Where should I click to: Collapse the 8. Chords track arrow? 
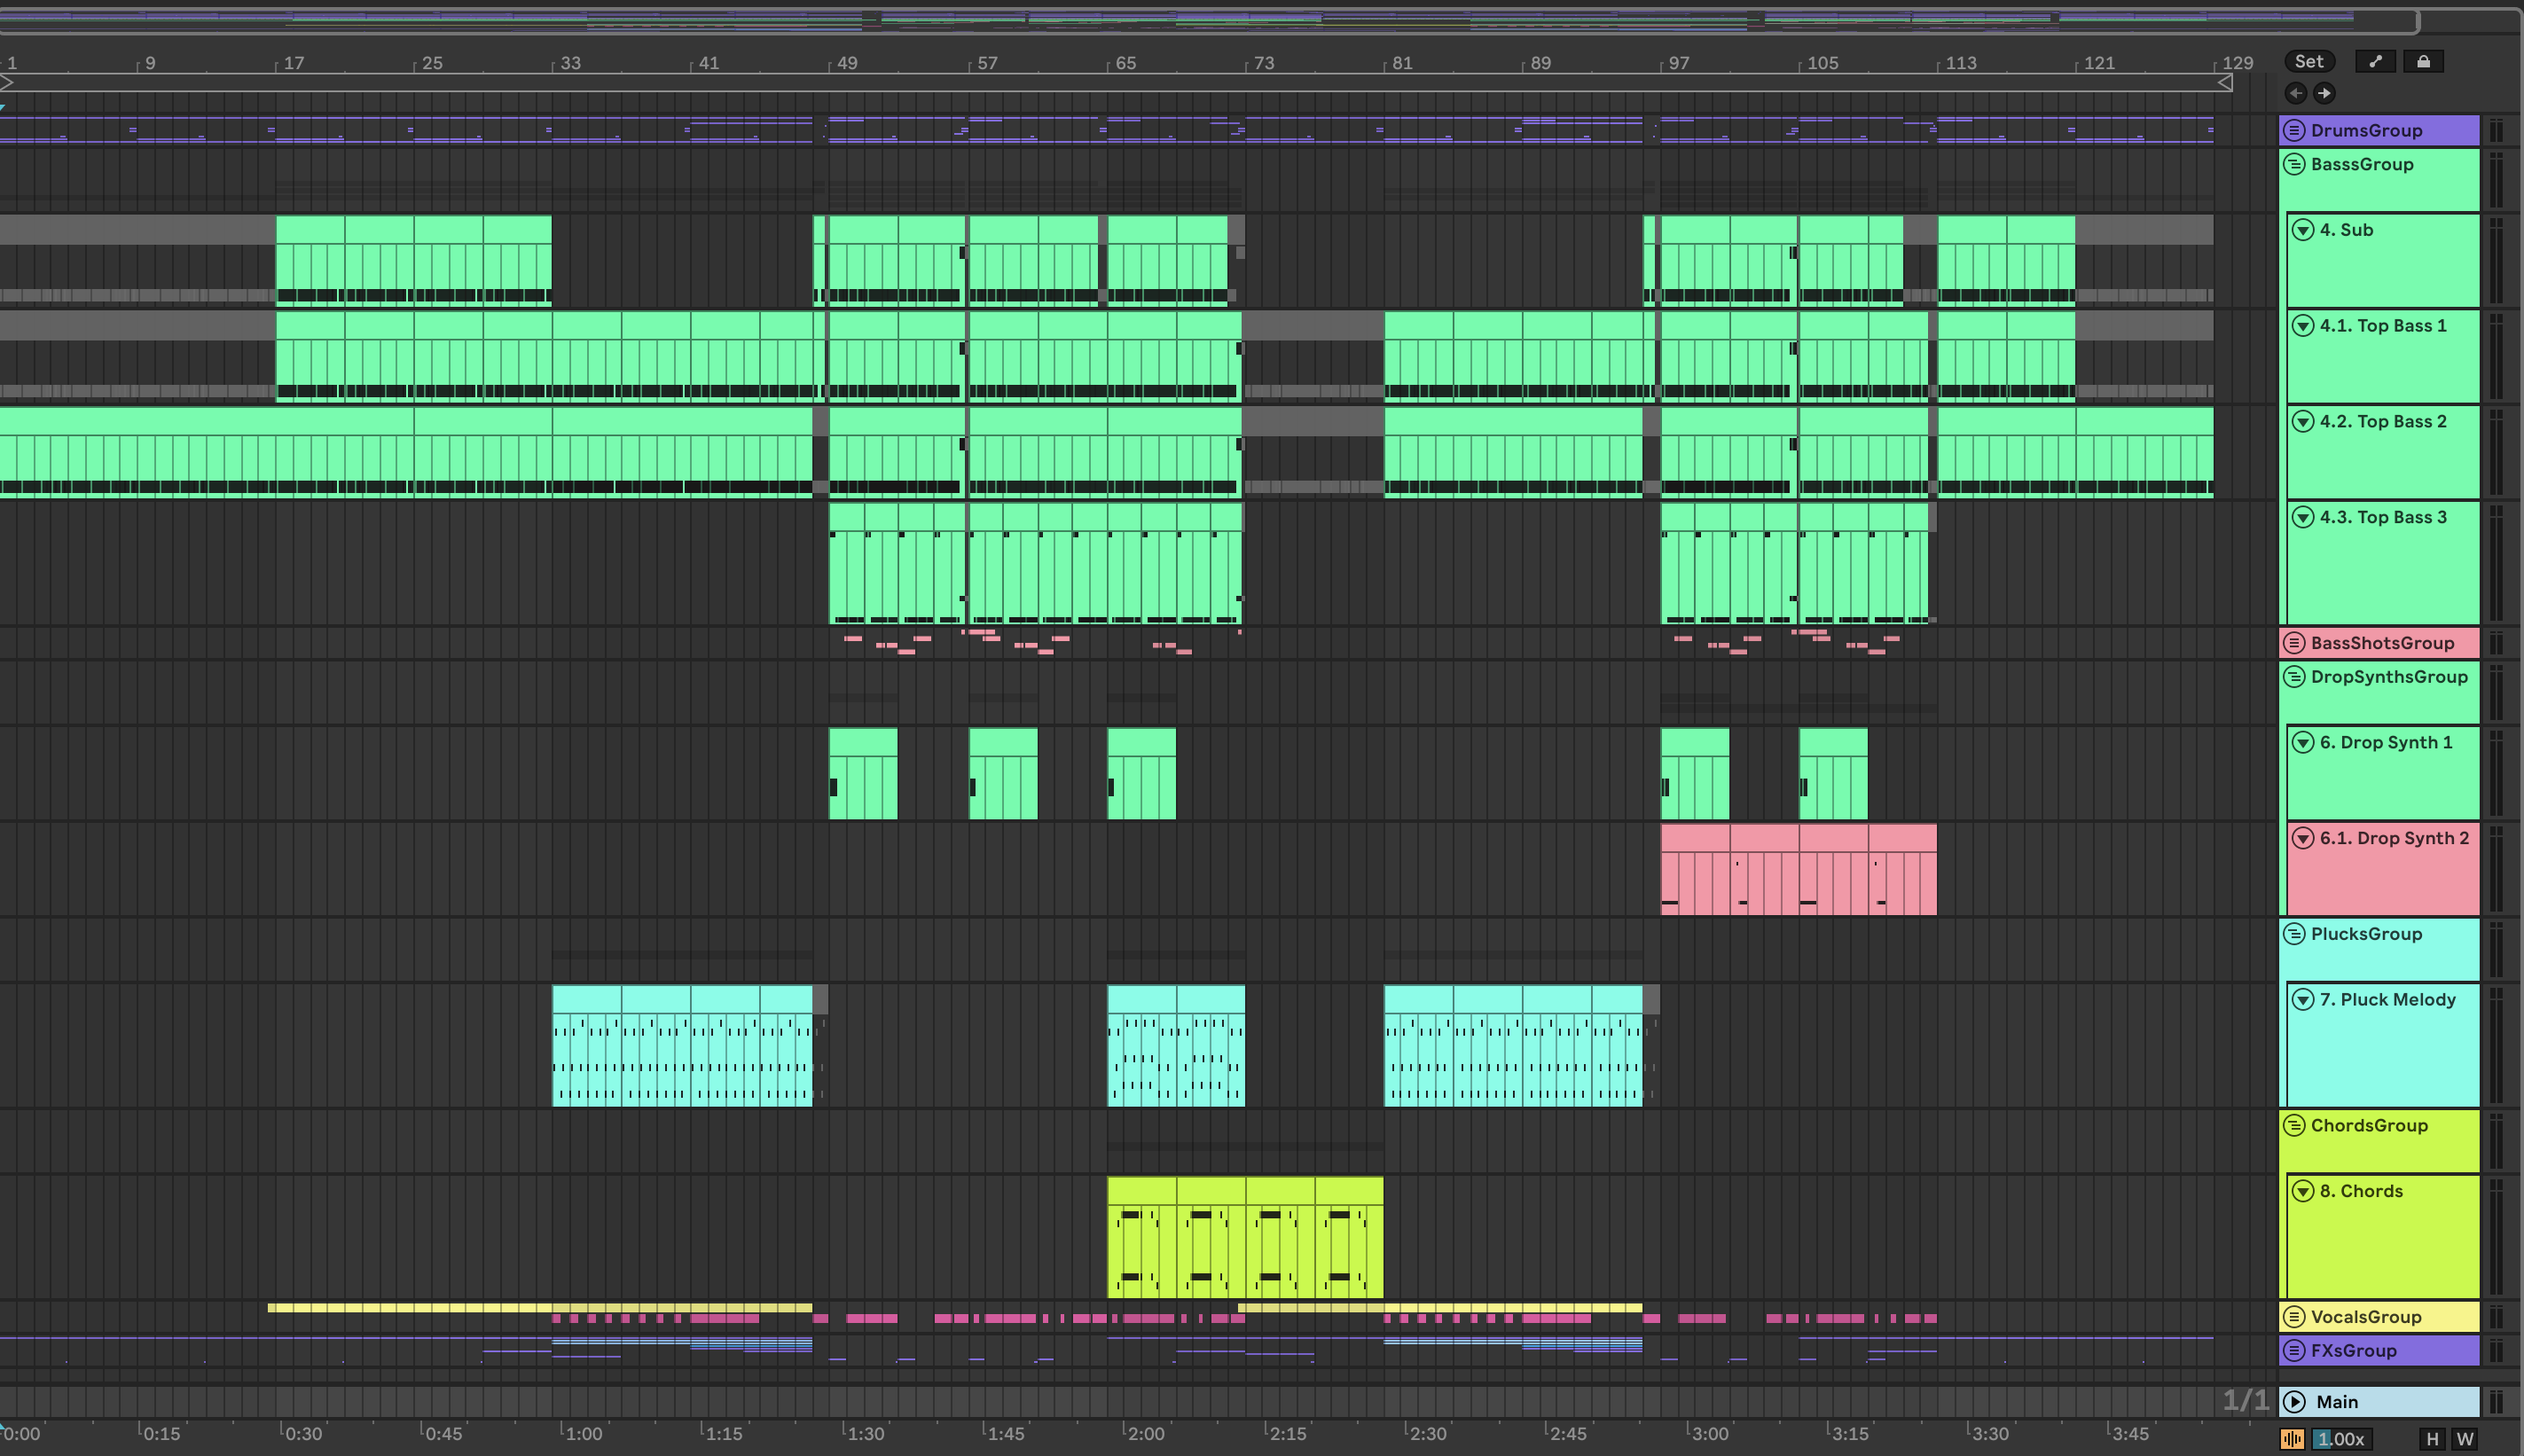(2303, 1191)
